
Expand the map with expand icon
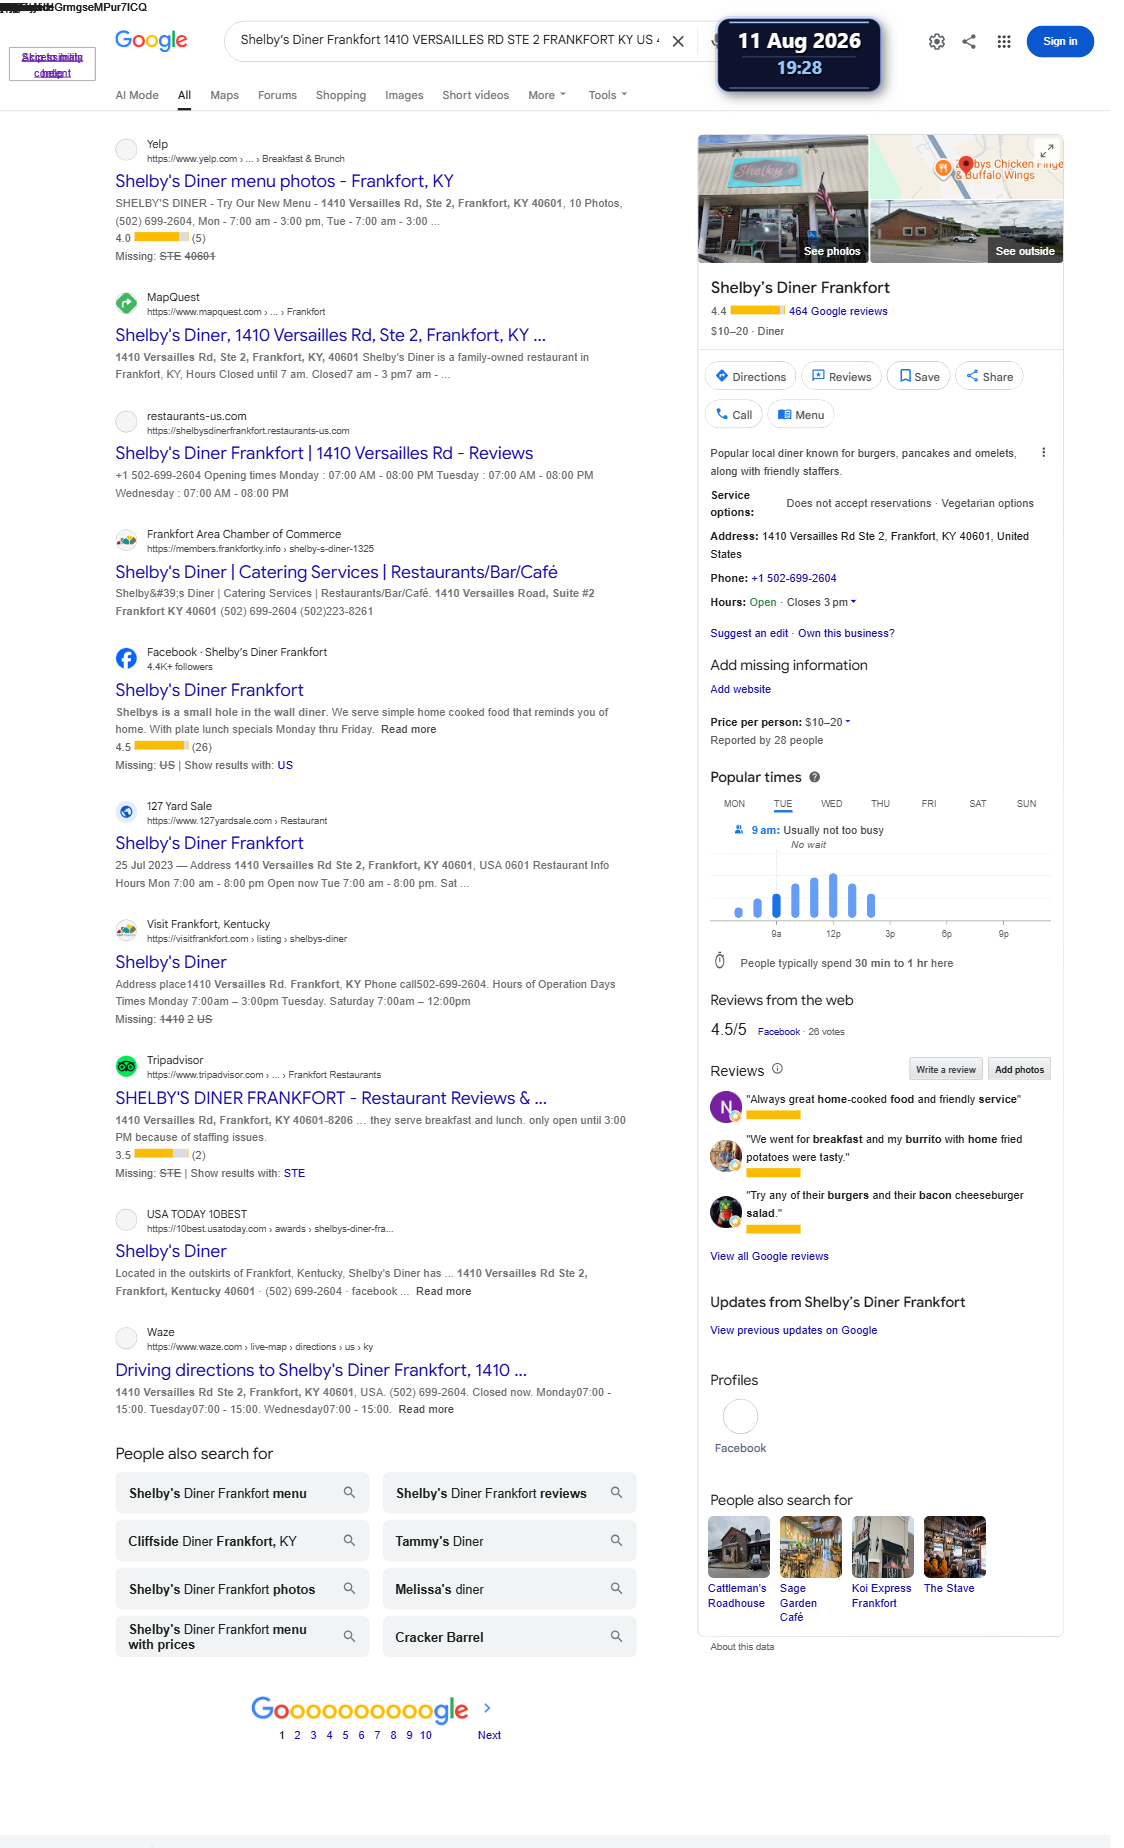click(1047, 150)
